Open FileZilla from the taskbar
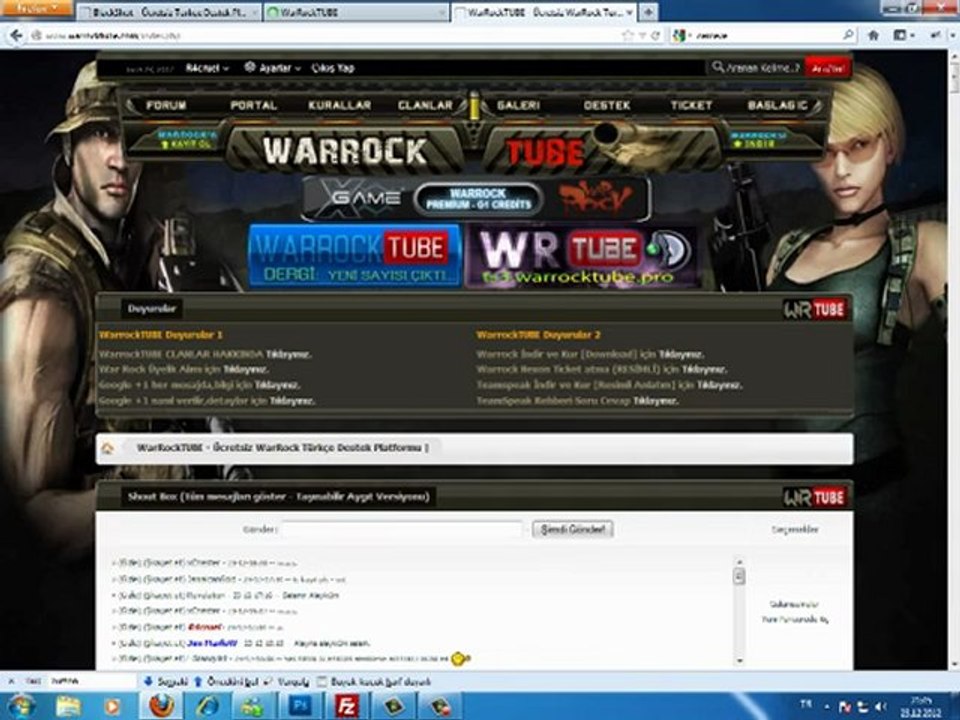The height and width of the screenshot is (720, 960). tap(347, 706)
